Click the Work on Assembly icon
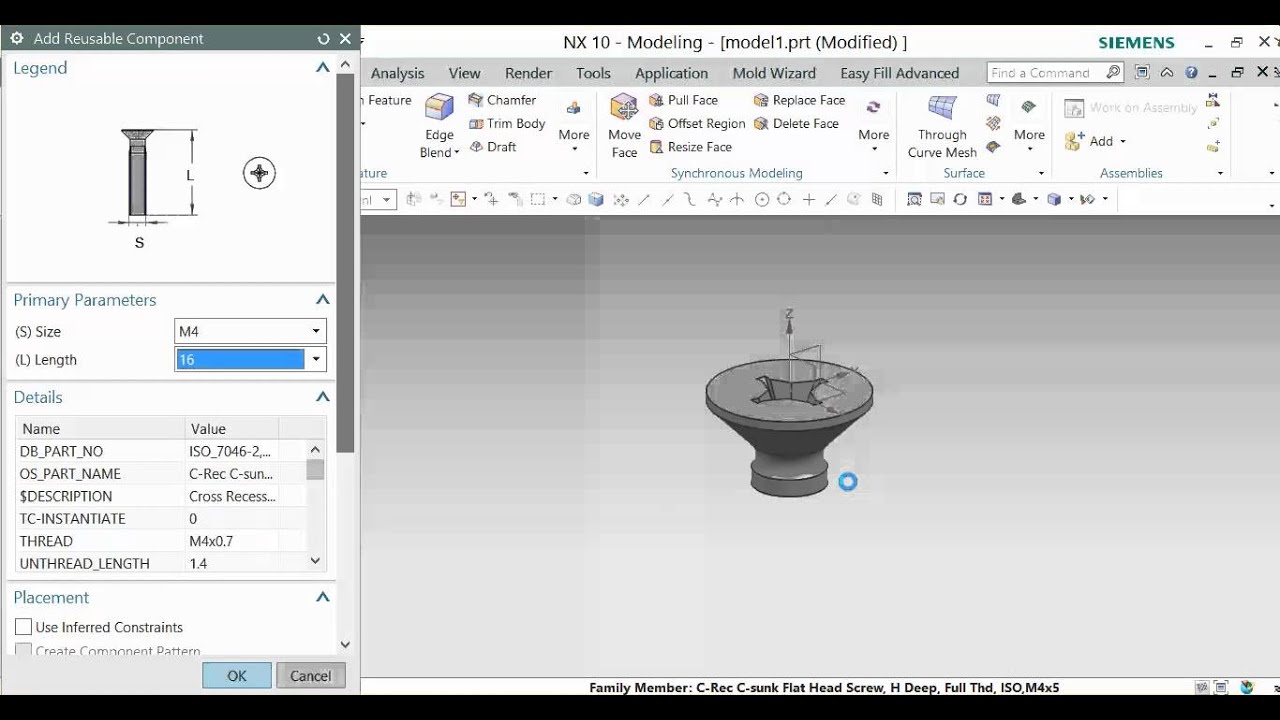Screen dimensions: 1280x720 (x=1074, y=108)
